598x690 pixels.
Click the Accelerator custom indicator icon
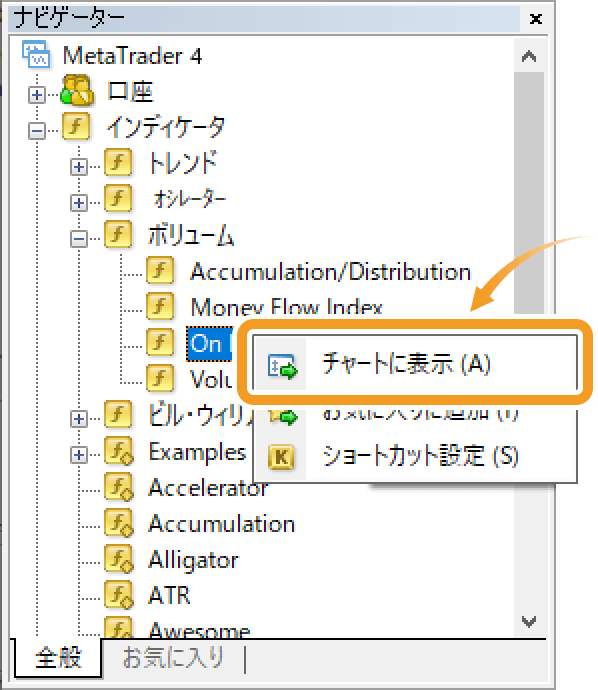119,487
